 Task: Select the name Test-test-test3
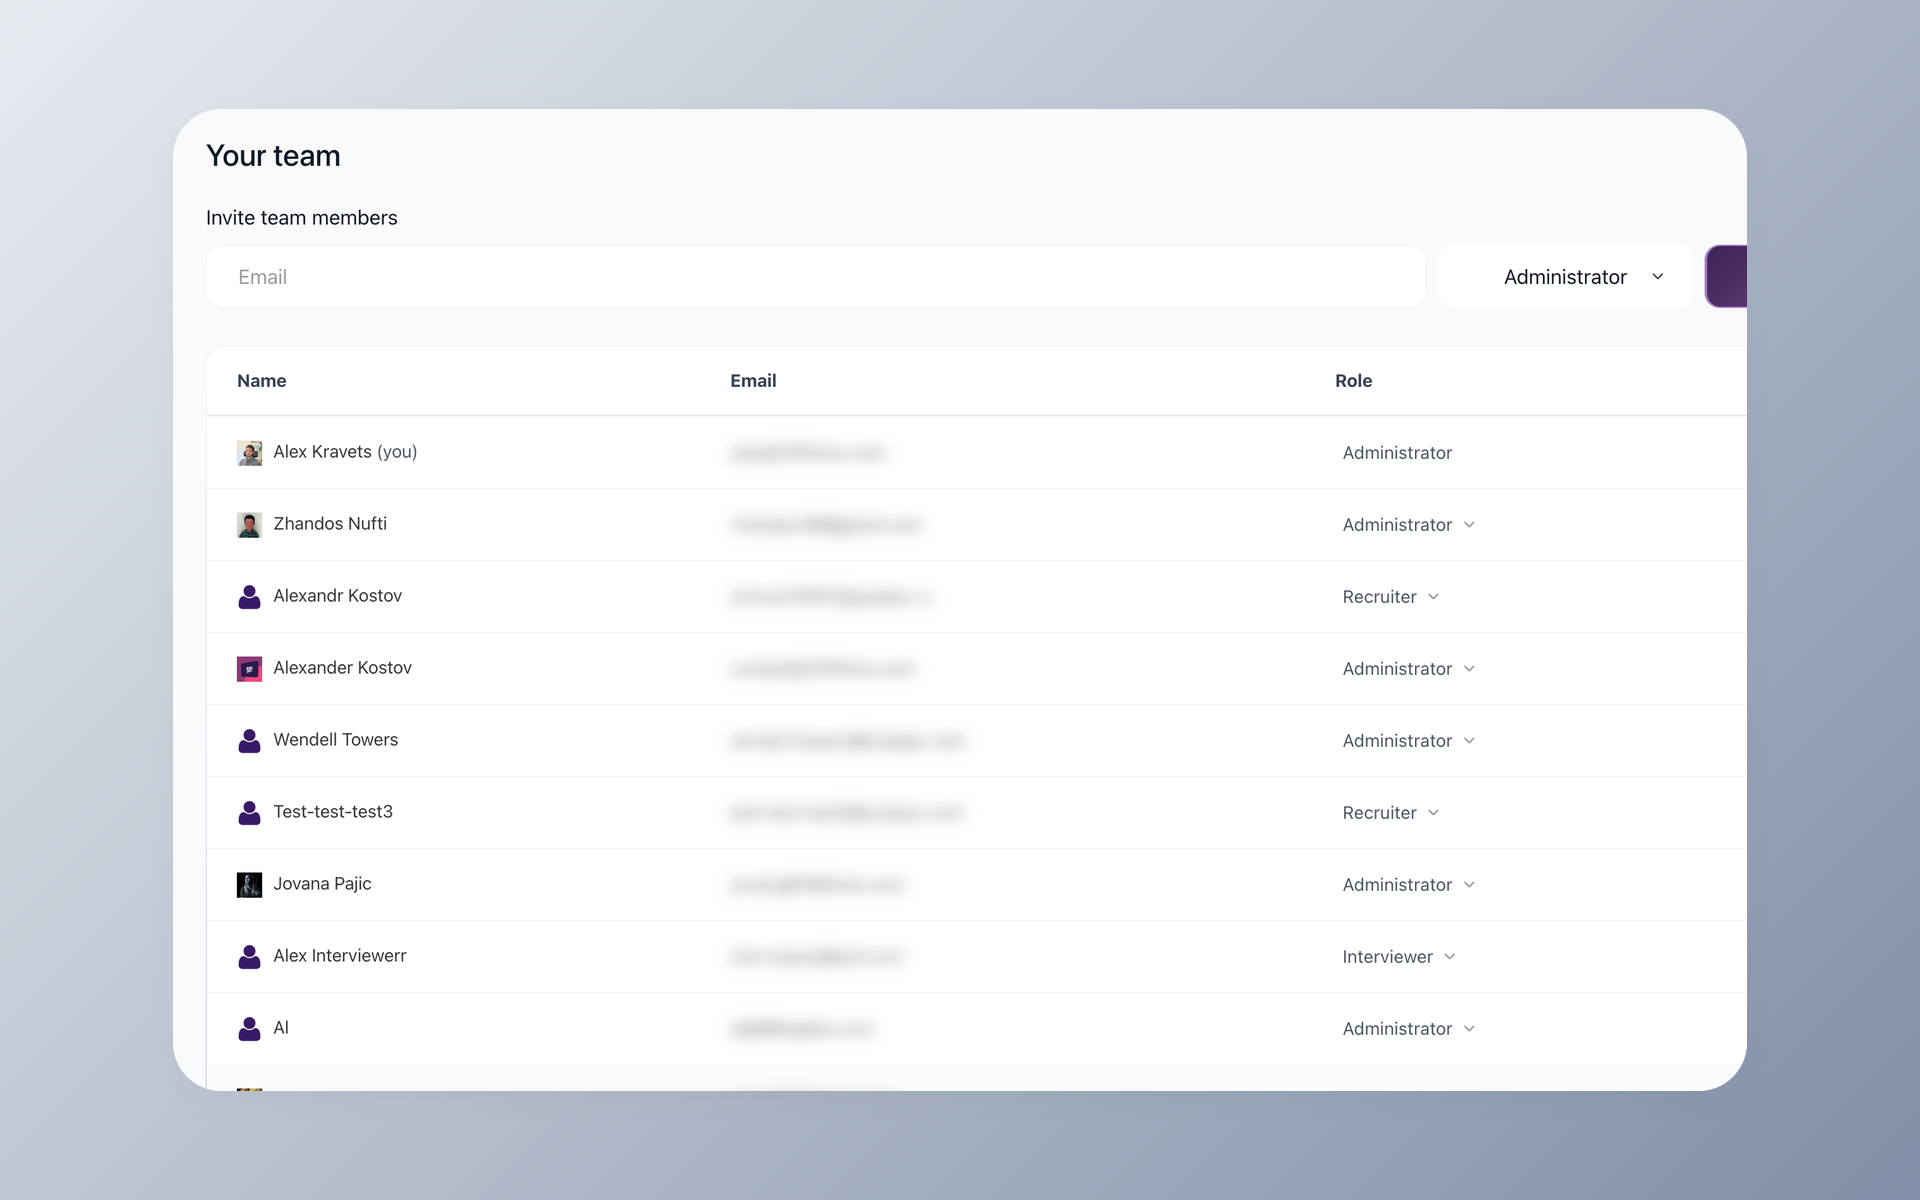tap(333, 812)
